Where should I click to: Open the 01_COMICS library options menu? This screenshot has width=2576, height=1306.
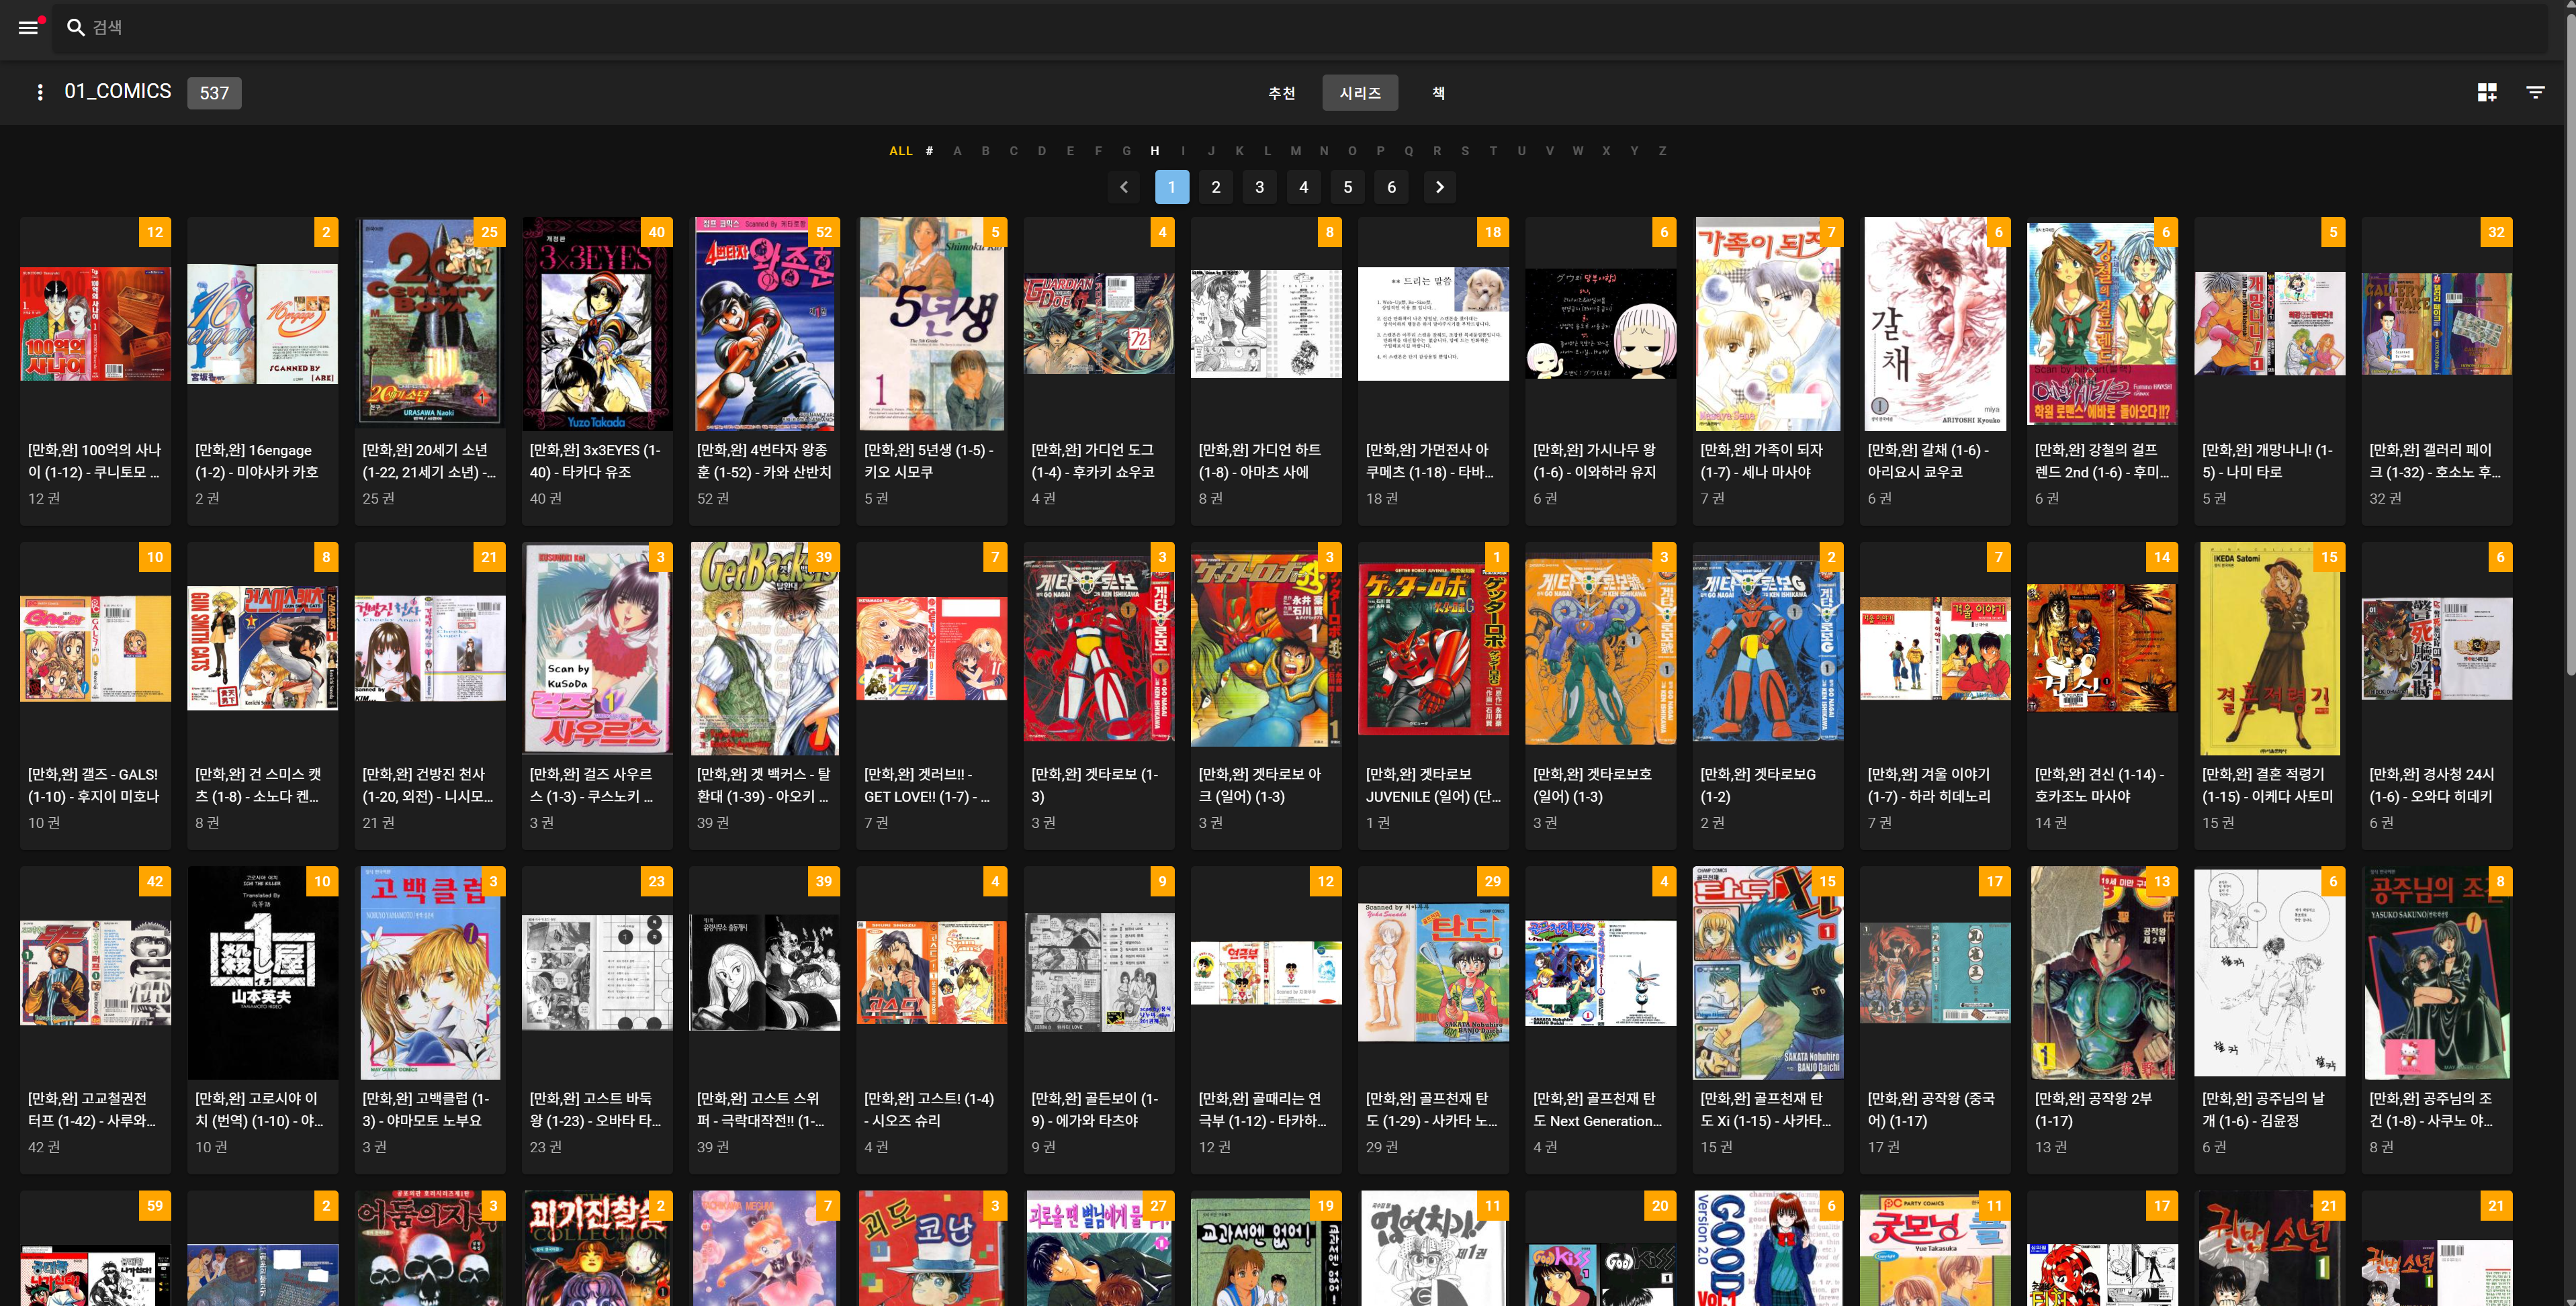40,92
